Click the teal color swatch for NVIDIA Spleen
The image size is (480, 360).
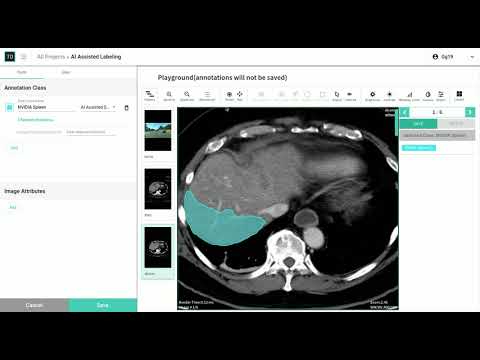(10, 107)
